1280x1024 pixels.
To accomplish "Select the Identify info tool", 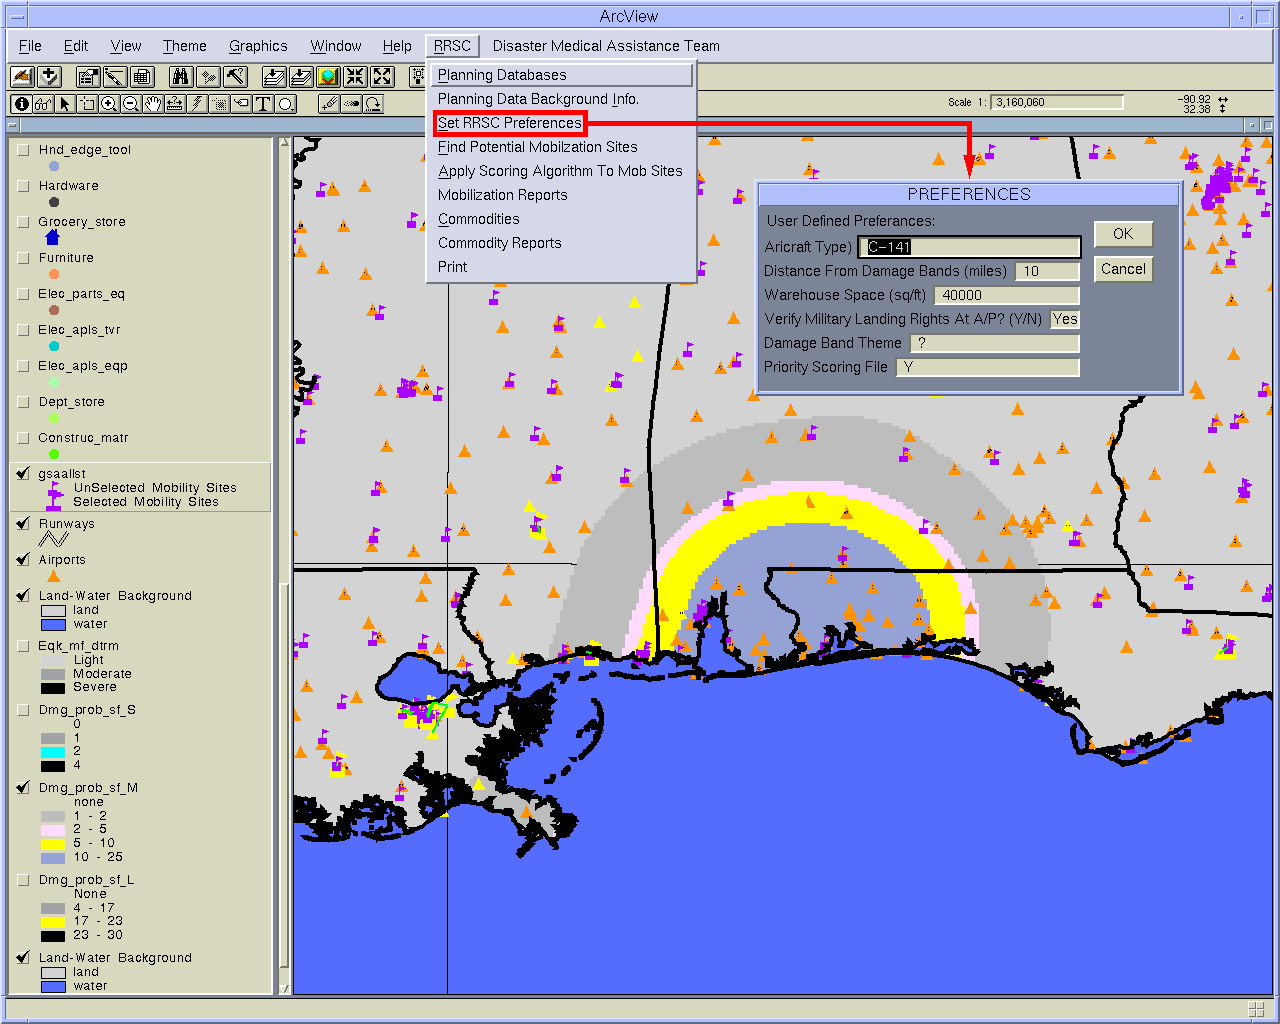I will pyautogui.click(x=21, y=104).
